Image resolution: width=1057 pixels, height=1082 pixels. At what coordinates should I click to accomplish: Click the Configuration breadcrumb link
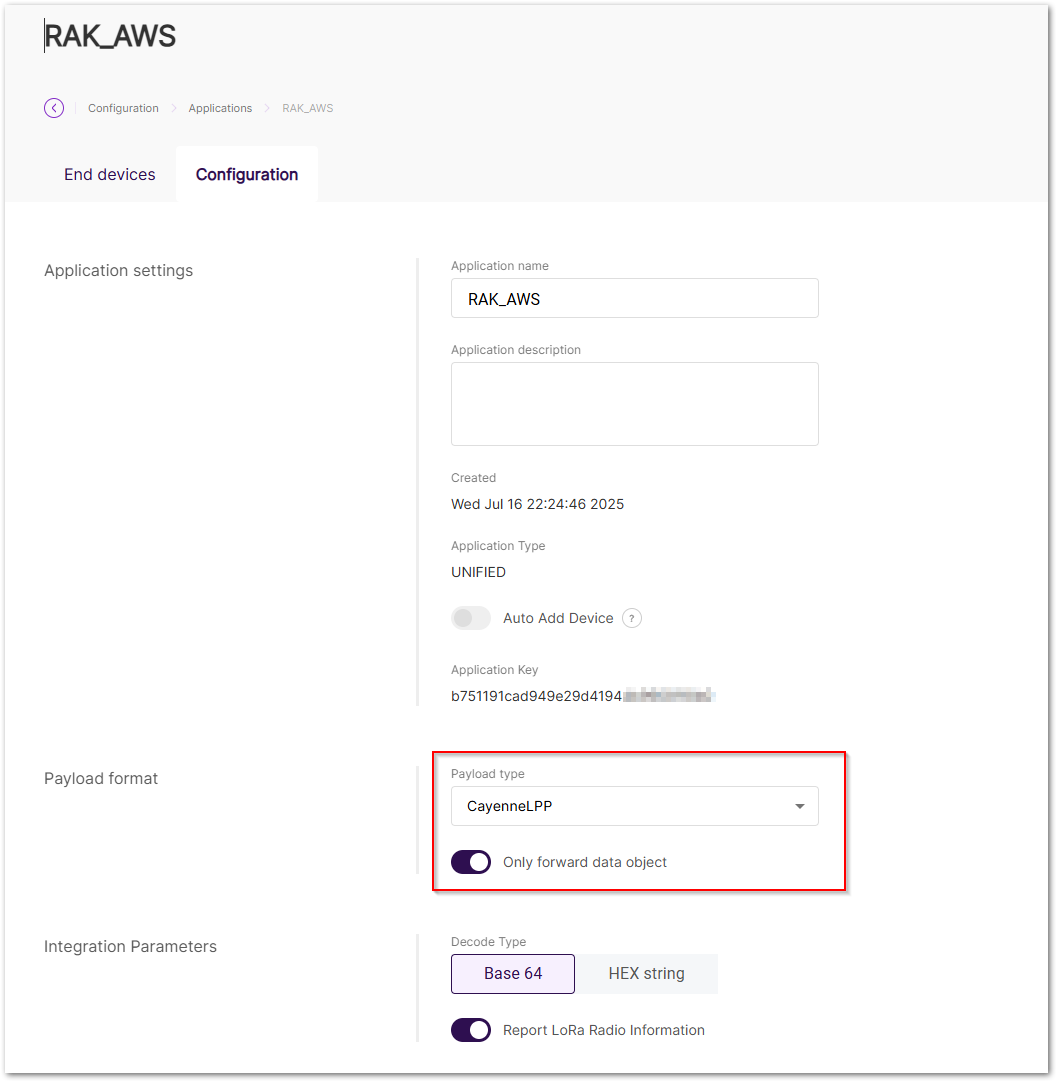click(123, 107)
